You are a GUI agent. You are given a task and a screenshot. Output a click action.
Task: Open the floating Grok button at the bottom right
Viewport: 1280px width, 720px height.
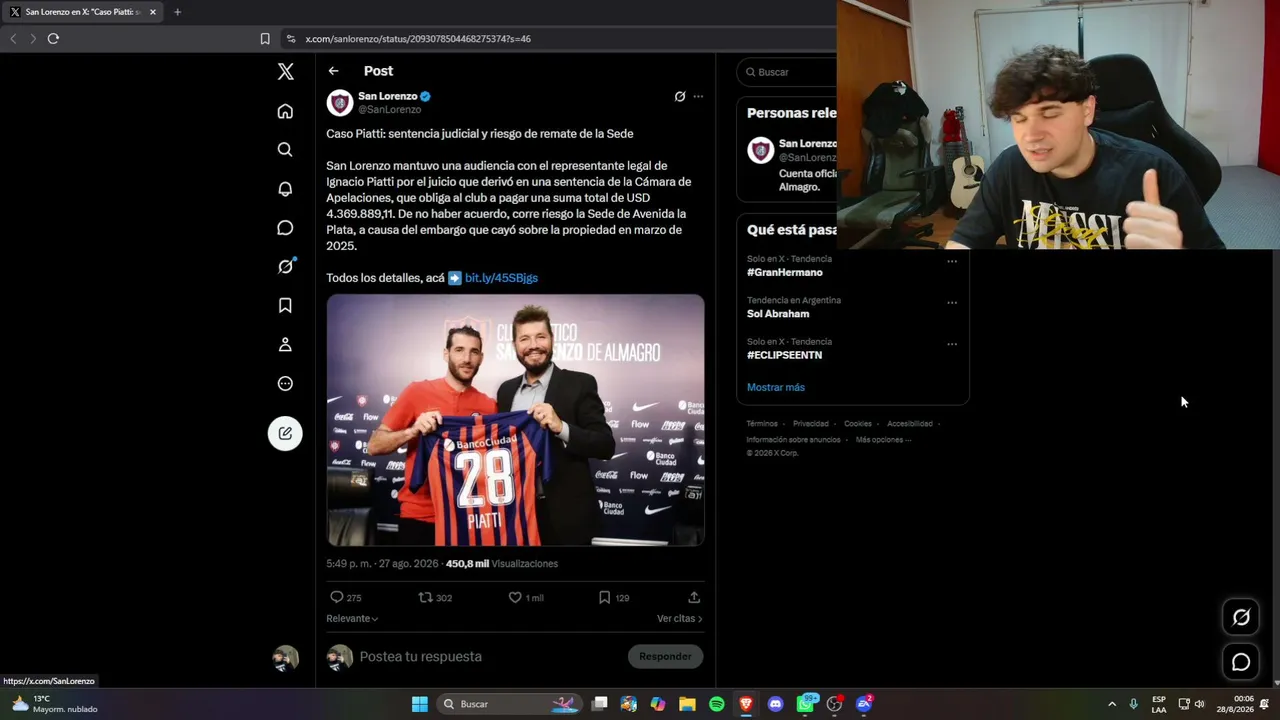click(x=1241, y=617)
